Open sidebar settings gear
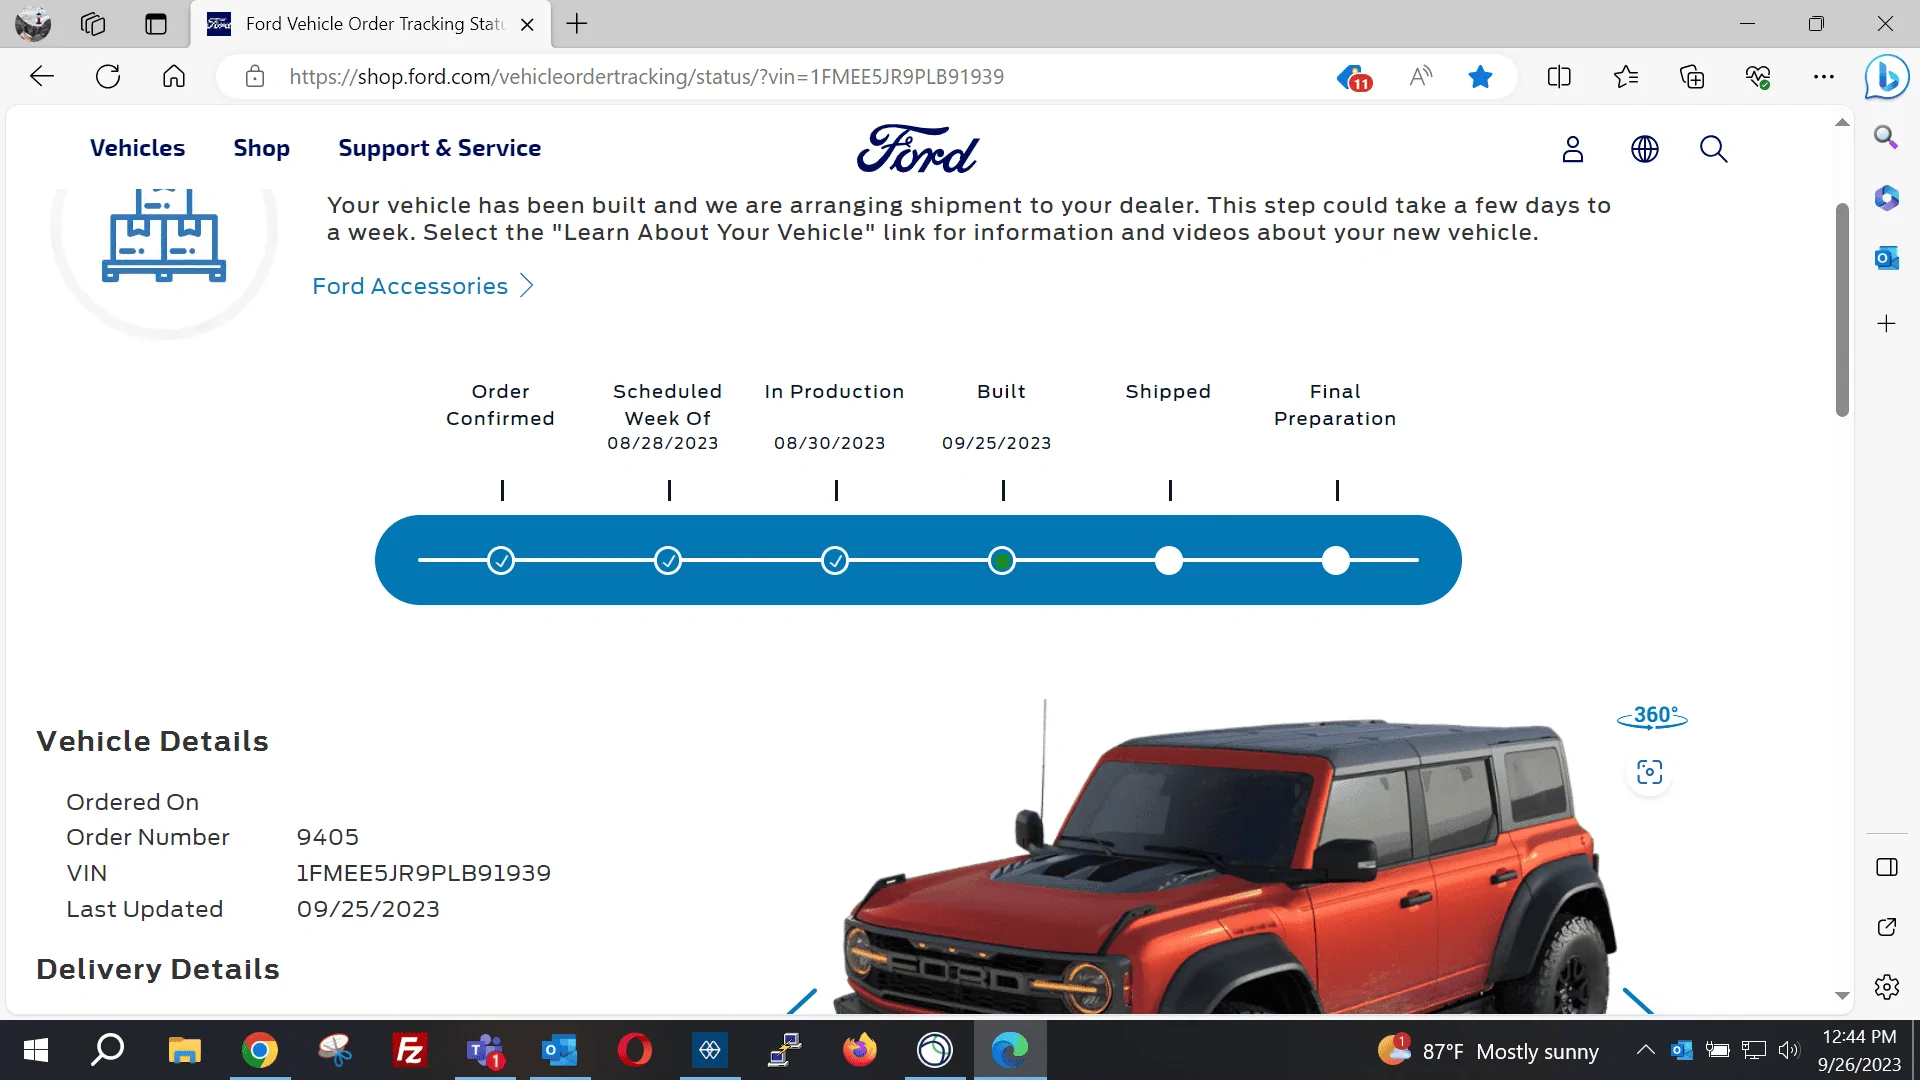The width and height of the screenshot is (1920, 1080). 1887,987
